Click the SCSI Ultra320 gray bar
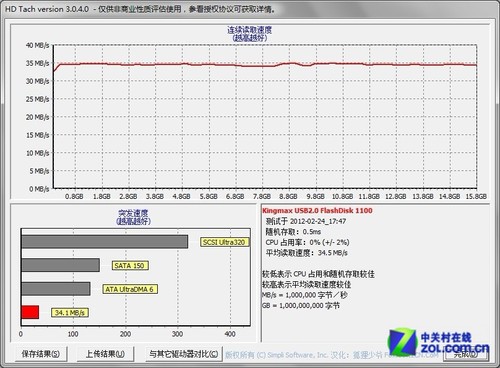This screenshot has width=500, height=368. (105, 242)
